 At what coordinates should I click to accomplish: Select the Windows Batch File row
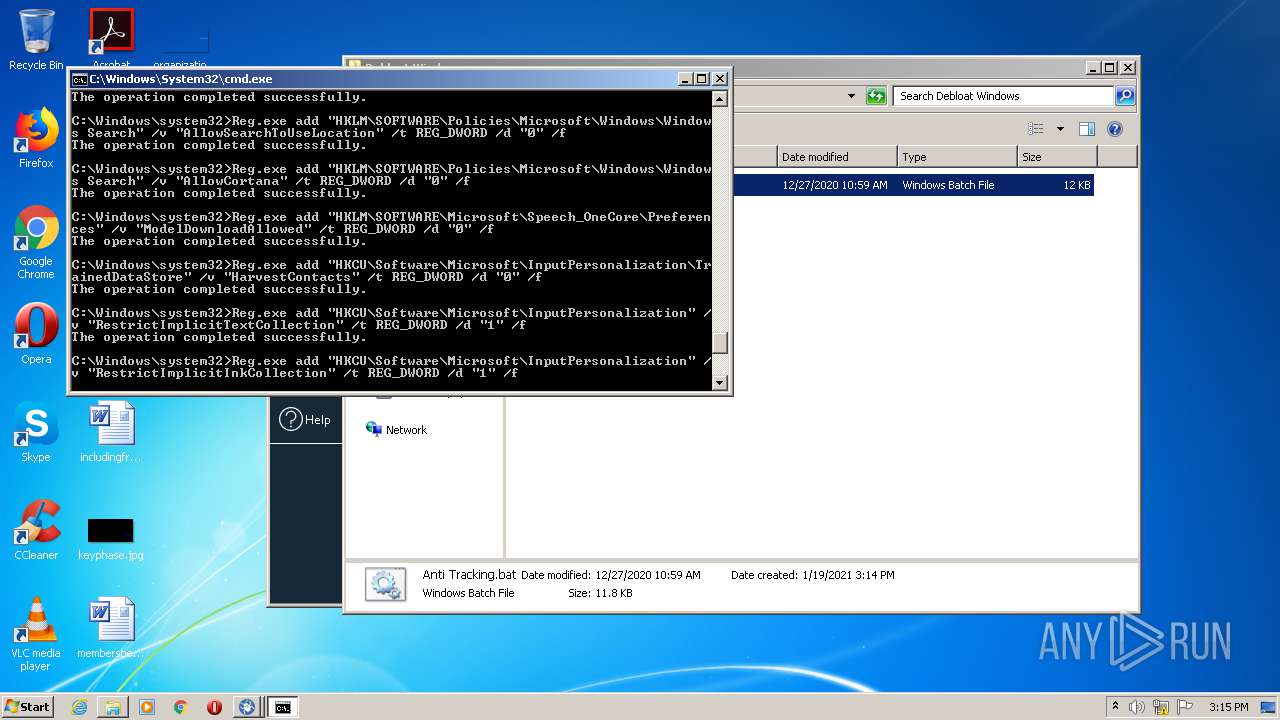point(913,185)
